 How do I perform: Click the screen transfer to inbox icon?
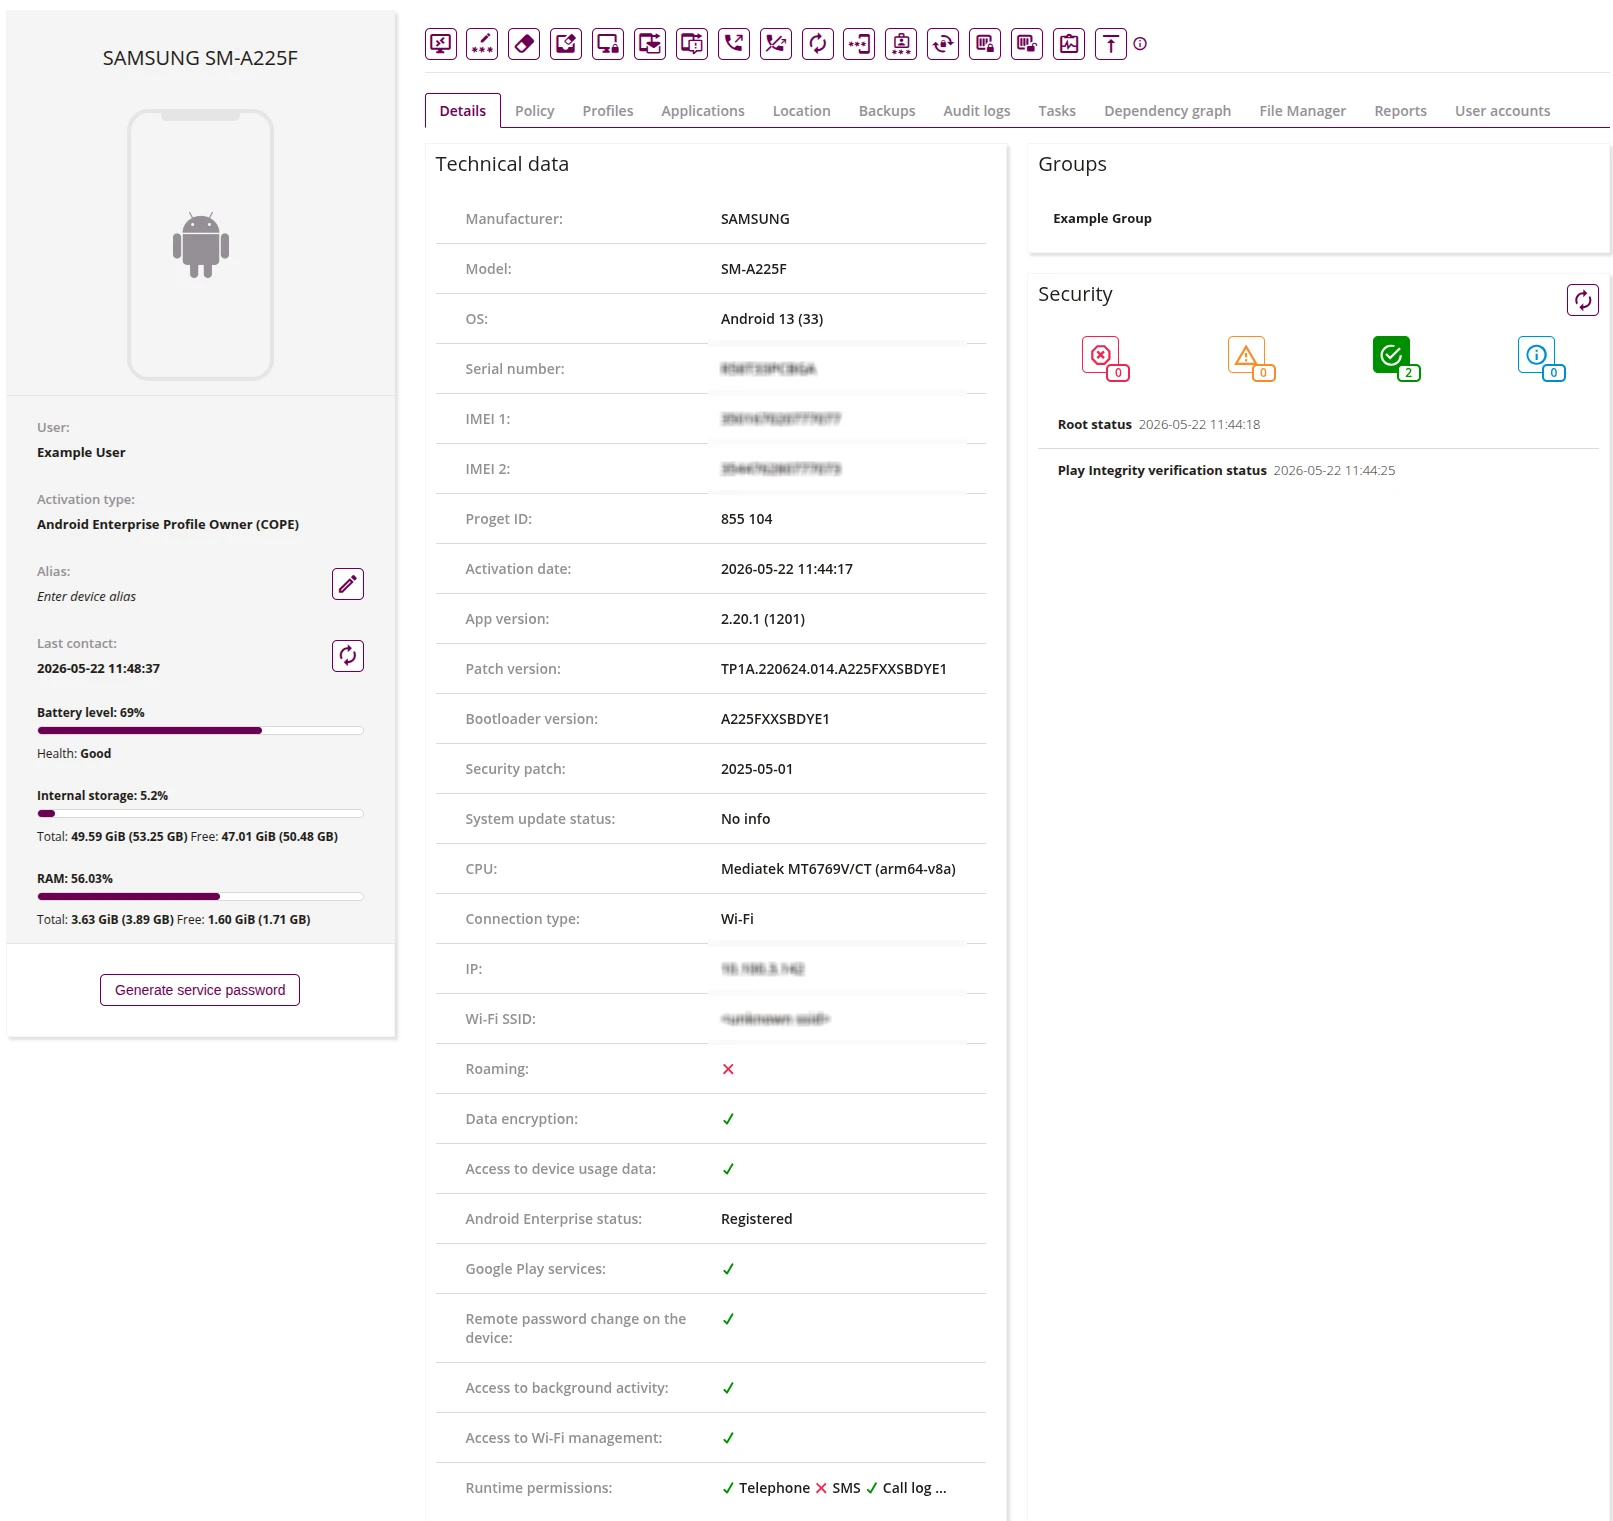(x=650, y=44)
